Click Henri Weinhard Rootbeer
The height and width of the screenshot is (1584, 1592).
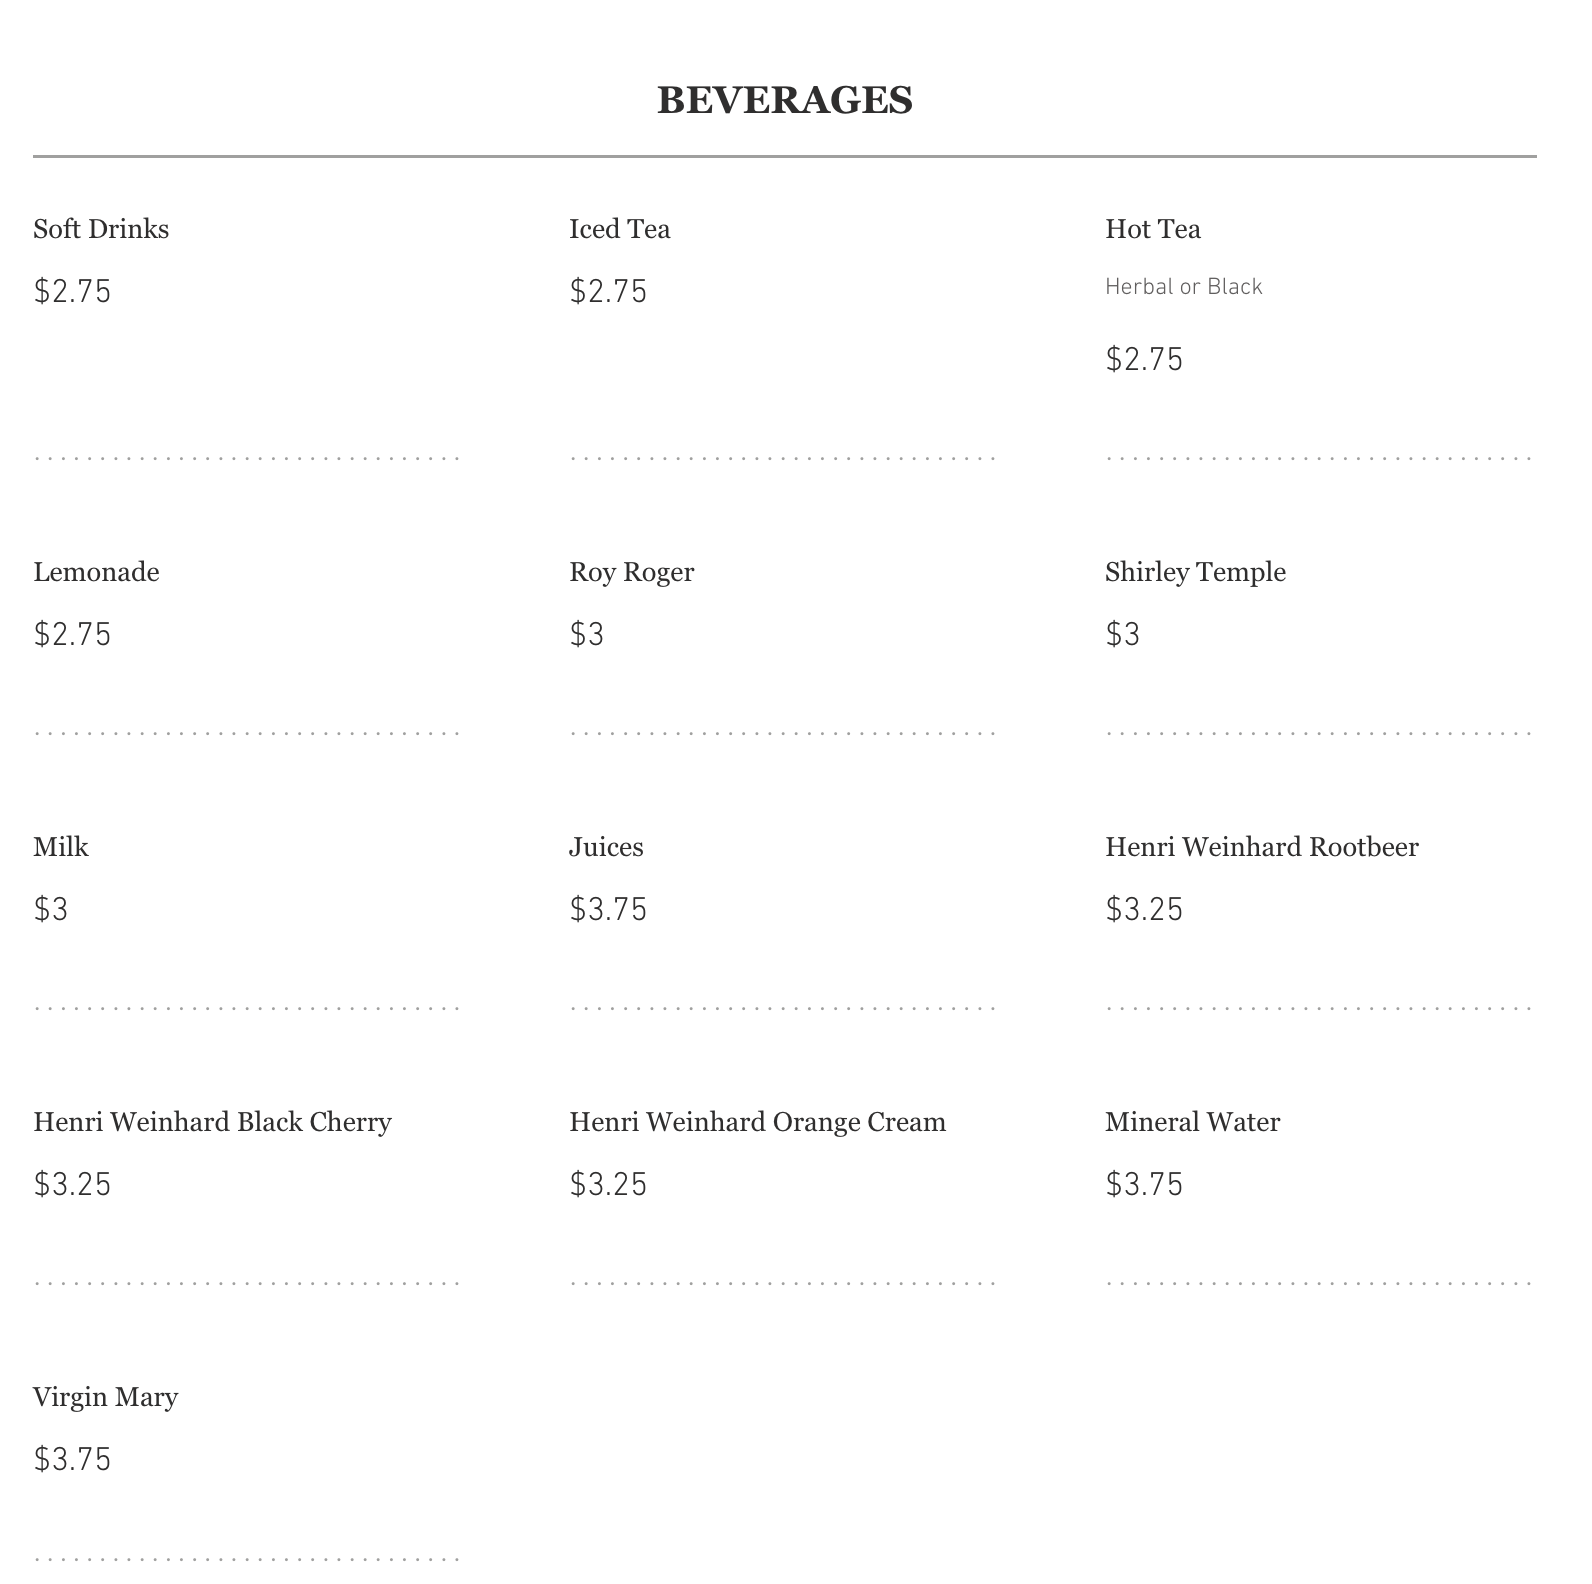click(x=1261, y=847)
